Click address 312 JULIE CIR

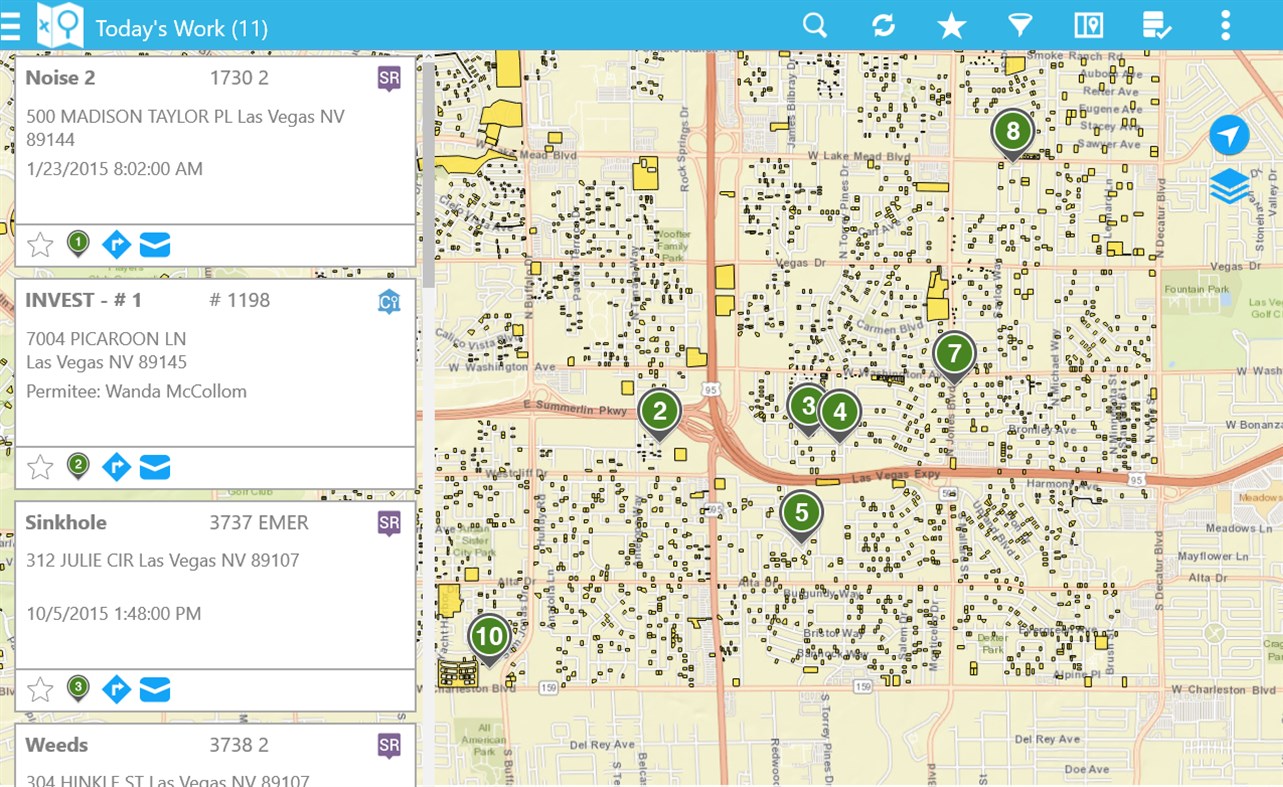click(163, 560)
